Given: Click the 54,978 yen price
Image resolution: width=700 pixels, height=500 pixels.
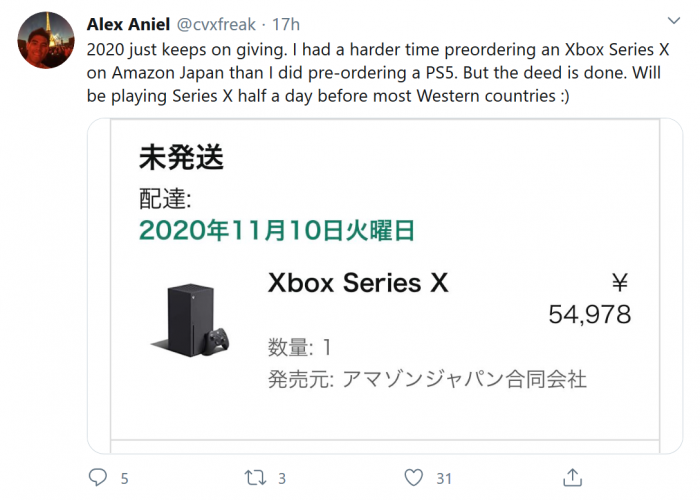Looking at the screenshot, I should [589, 314].
